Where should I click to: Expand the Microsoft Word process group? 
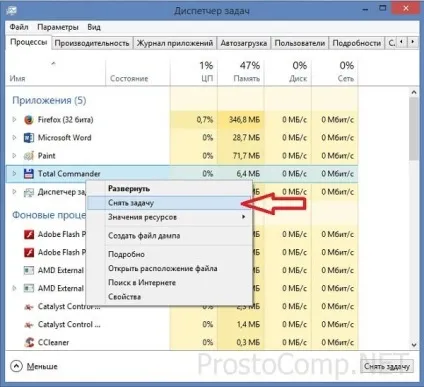pyautogui.click(x=14, y=137)
